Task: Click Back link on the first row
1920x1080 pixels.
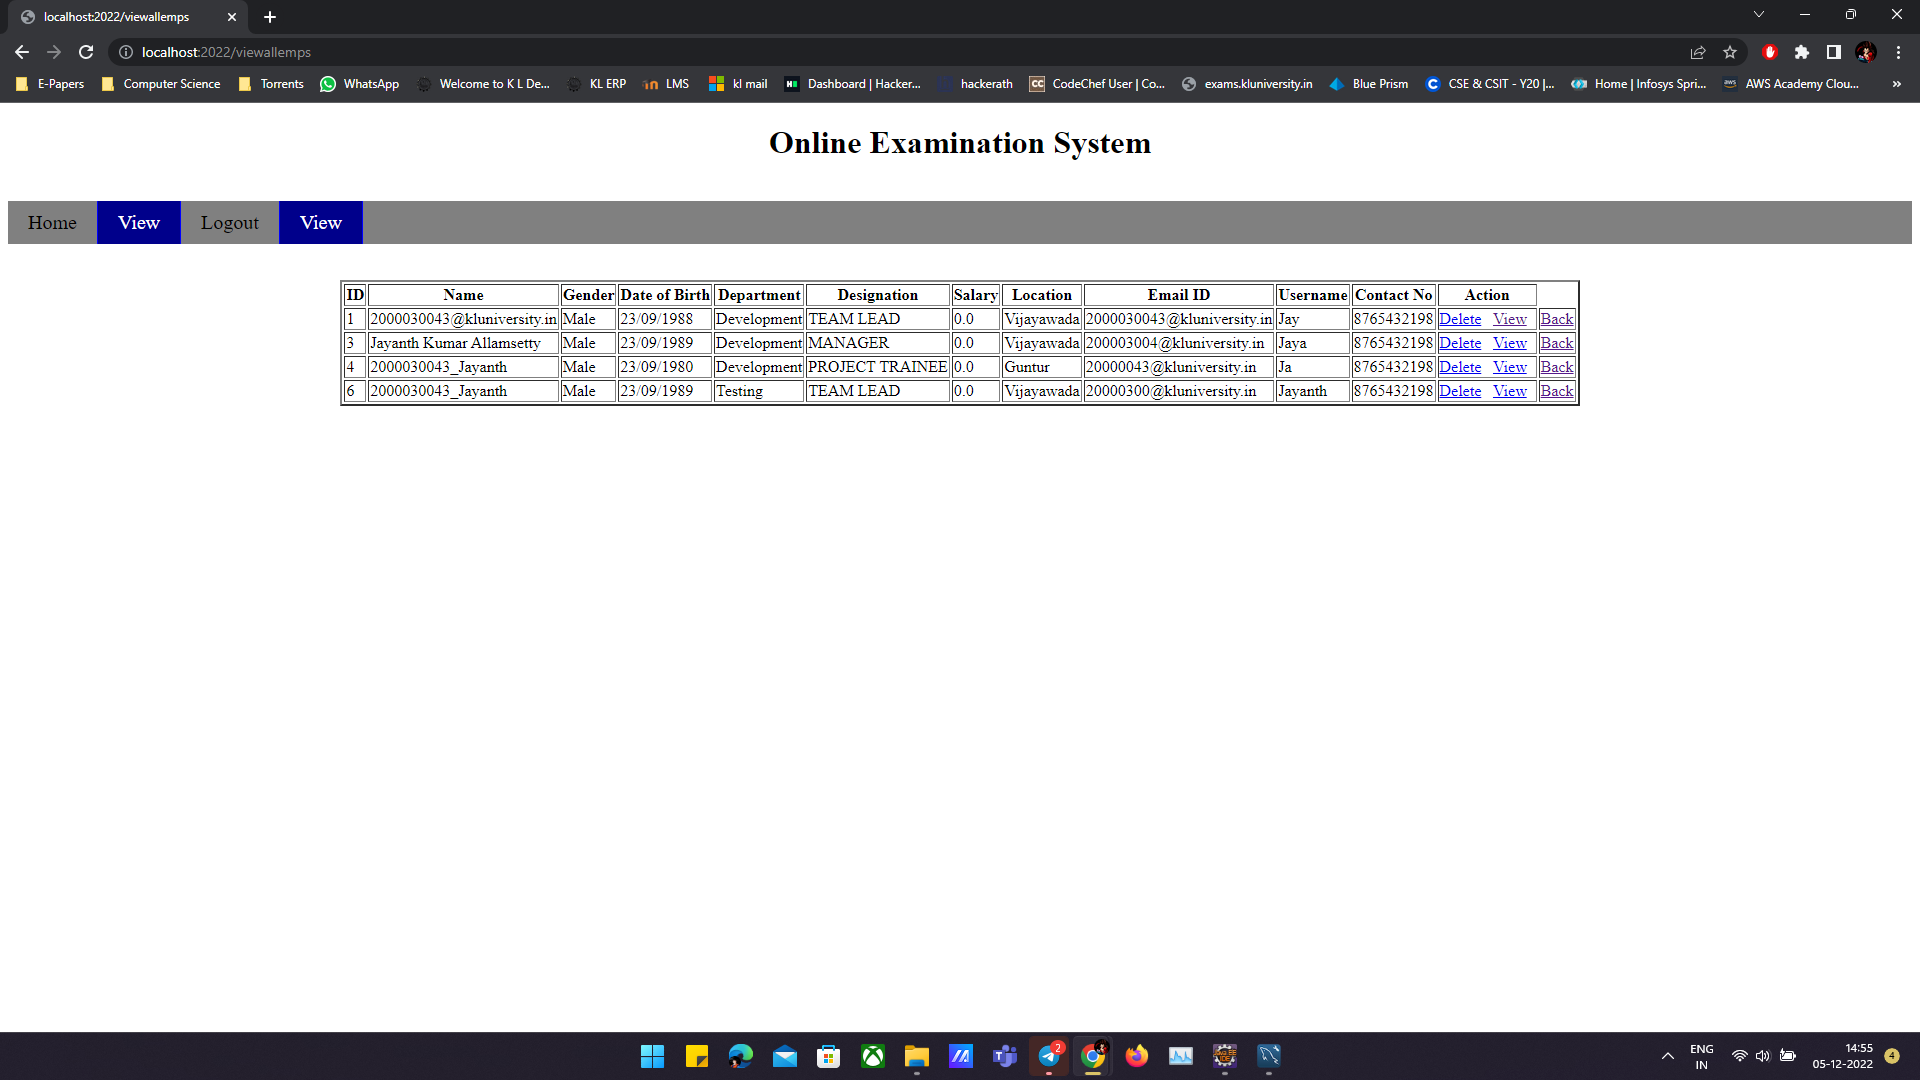Action: (1556, 318)
